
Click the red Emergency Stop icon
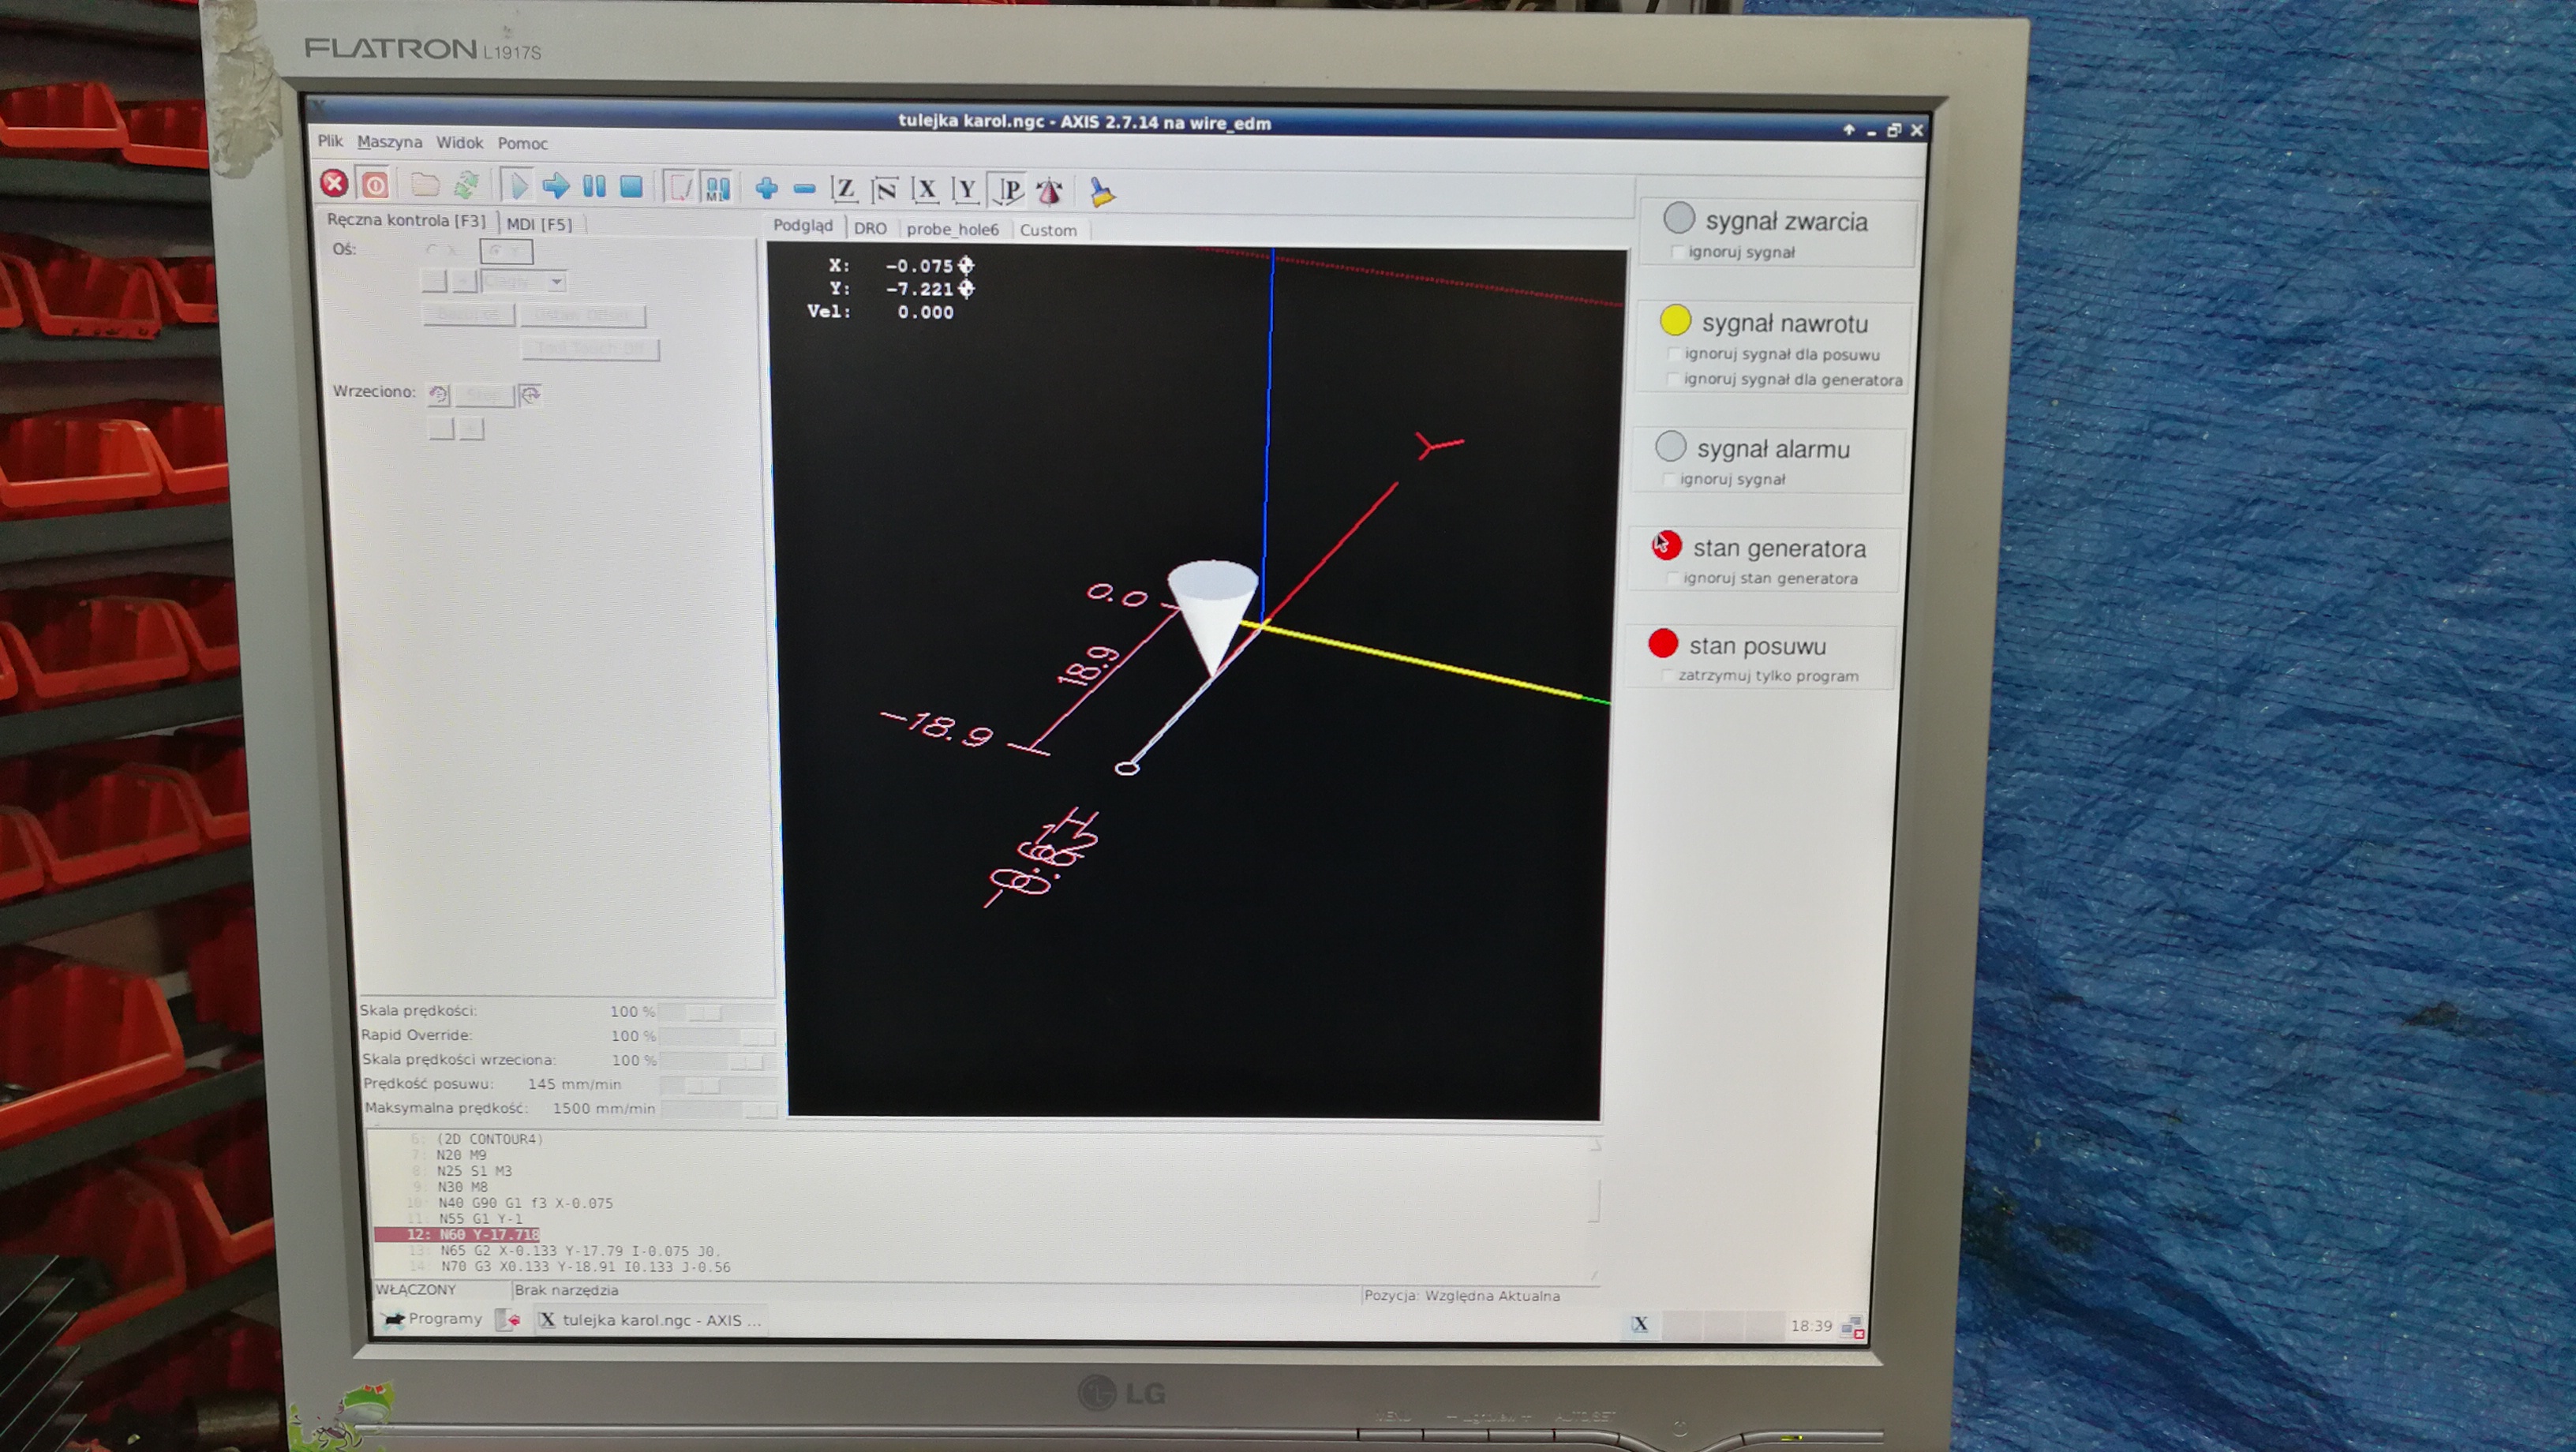tap(334, 184)
